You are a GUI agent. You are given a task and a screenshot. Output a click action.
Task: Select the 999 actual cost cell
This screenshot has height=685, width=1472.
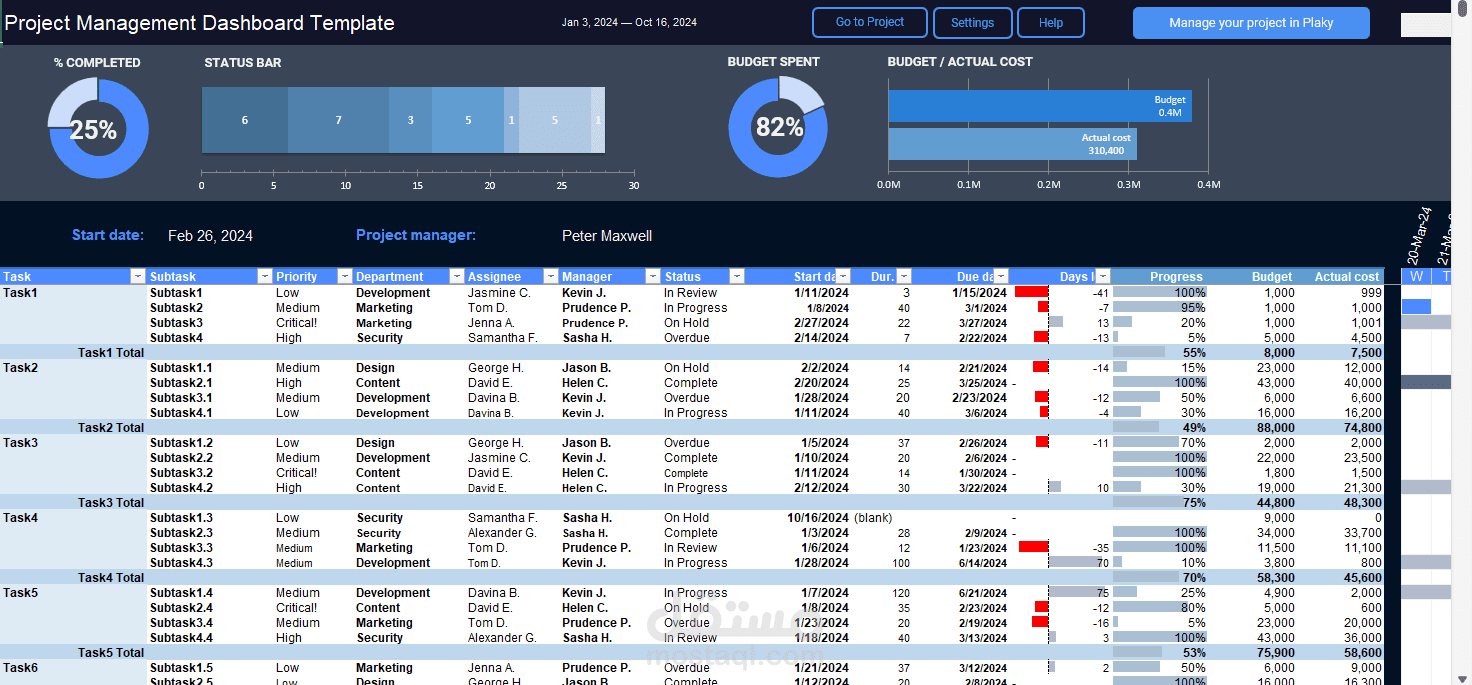pyautogui.click(x=1371, y=293)
